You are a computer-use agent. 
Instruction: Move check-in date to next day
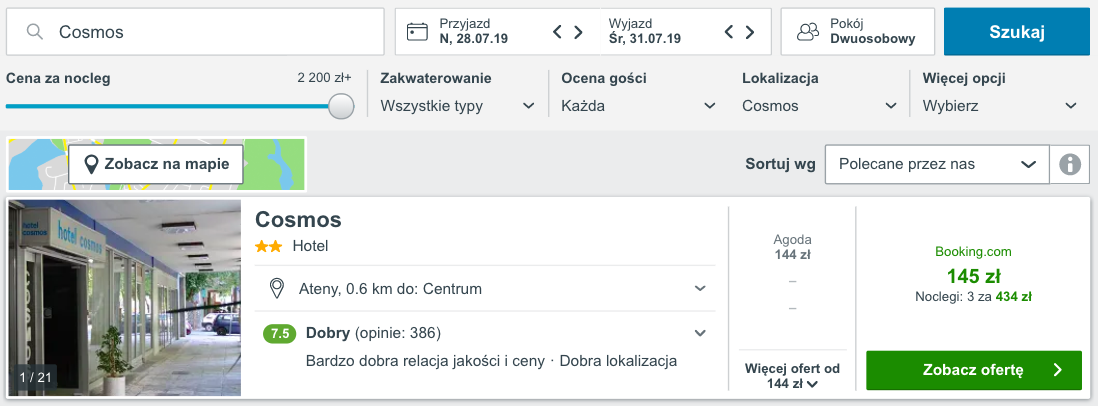coord(578,32)
